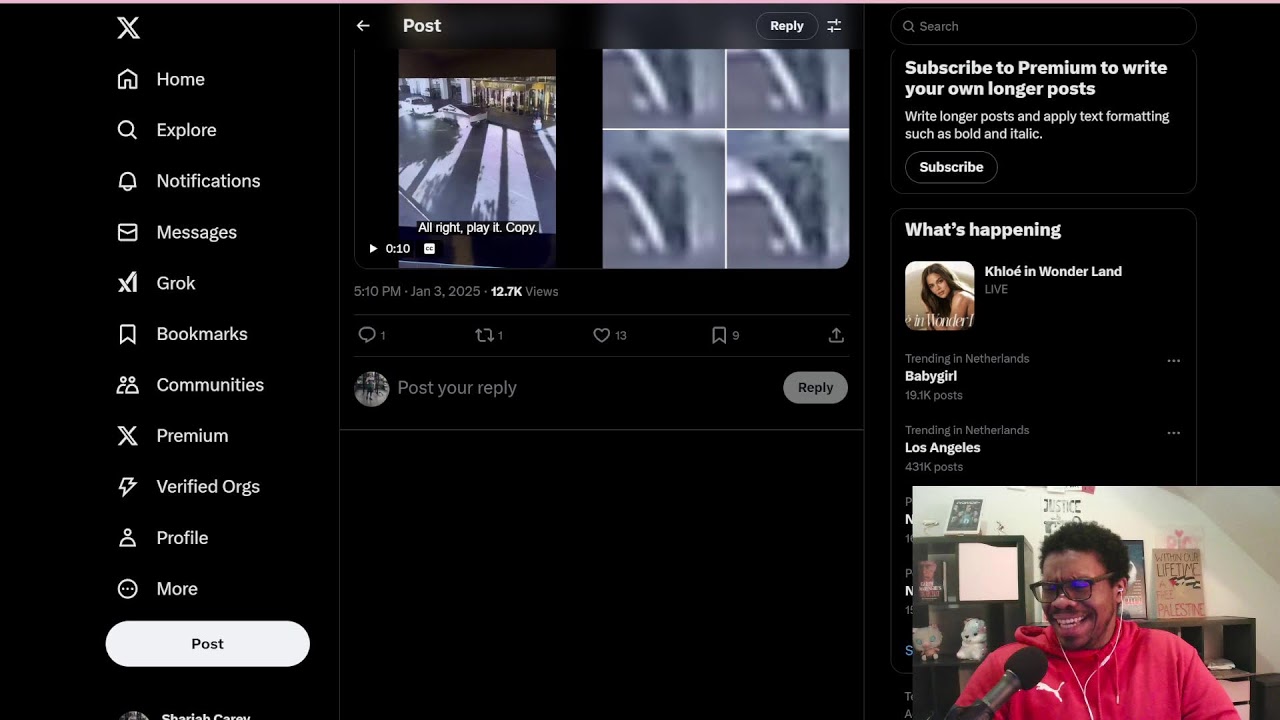Open Messages via the envelope icon
Screen dimensions: 1280x720
[128, 232]
